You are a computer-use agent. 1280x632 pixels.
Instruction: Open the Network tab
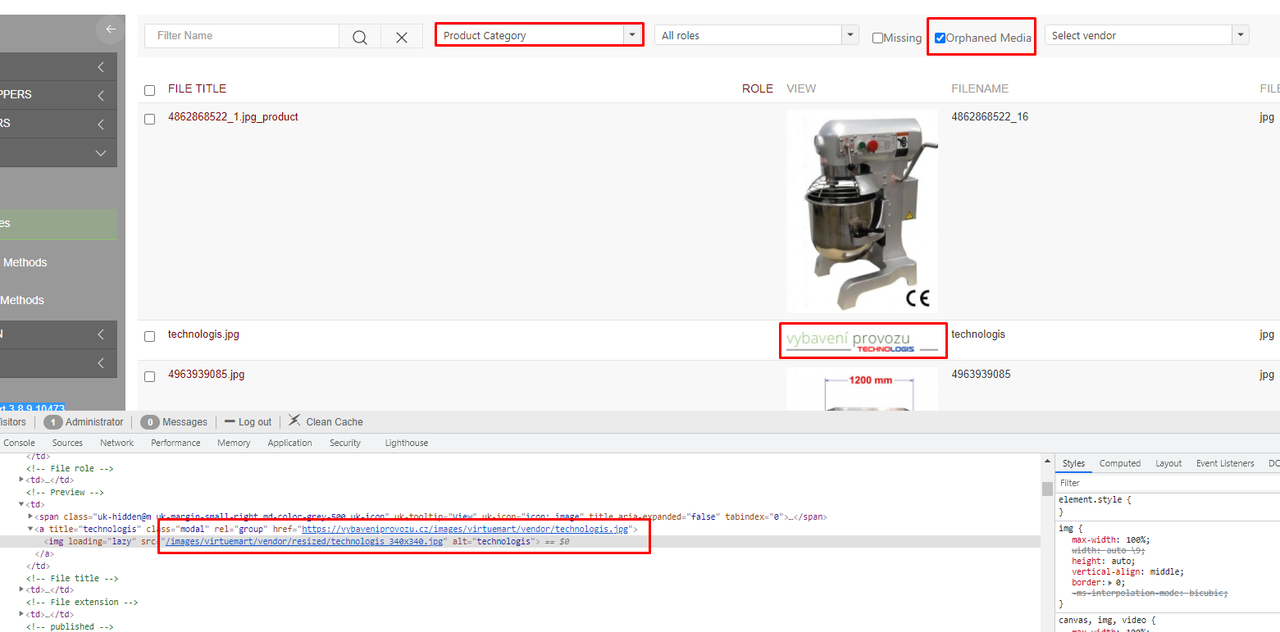[x=117, y=443]
